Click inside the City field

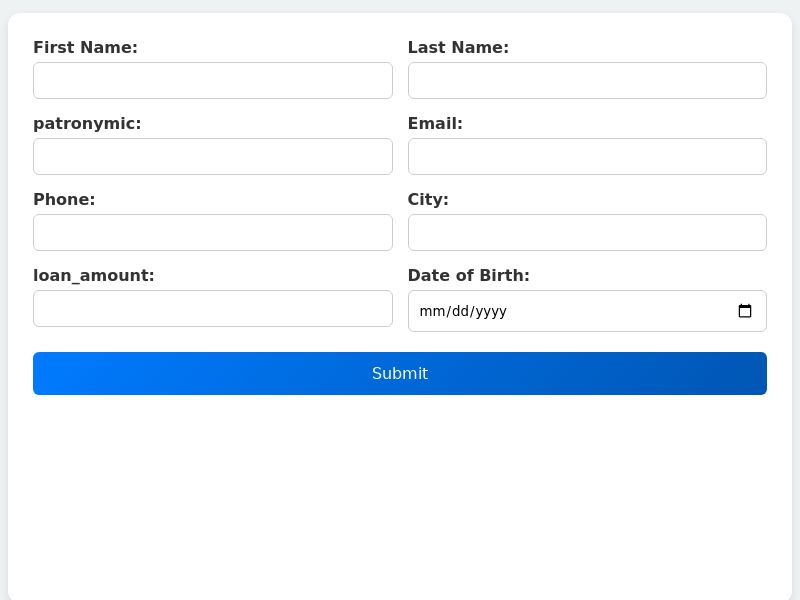coord(587,232)
